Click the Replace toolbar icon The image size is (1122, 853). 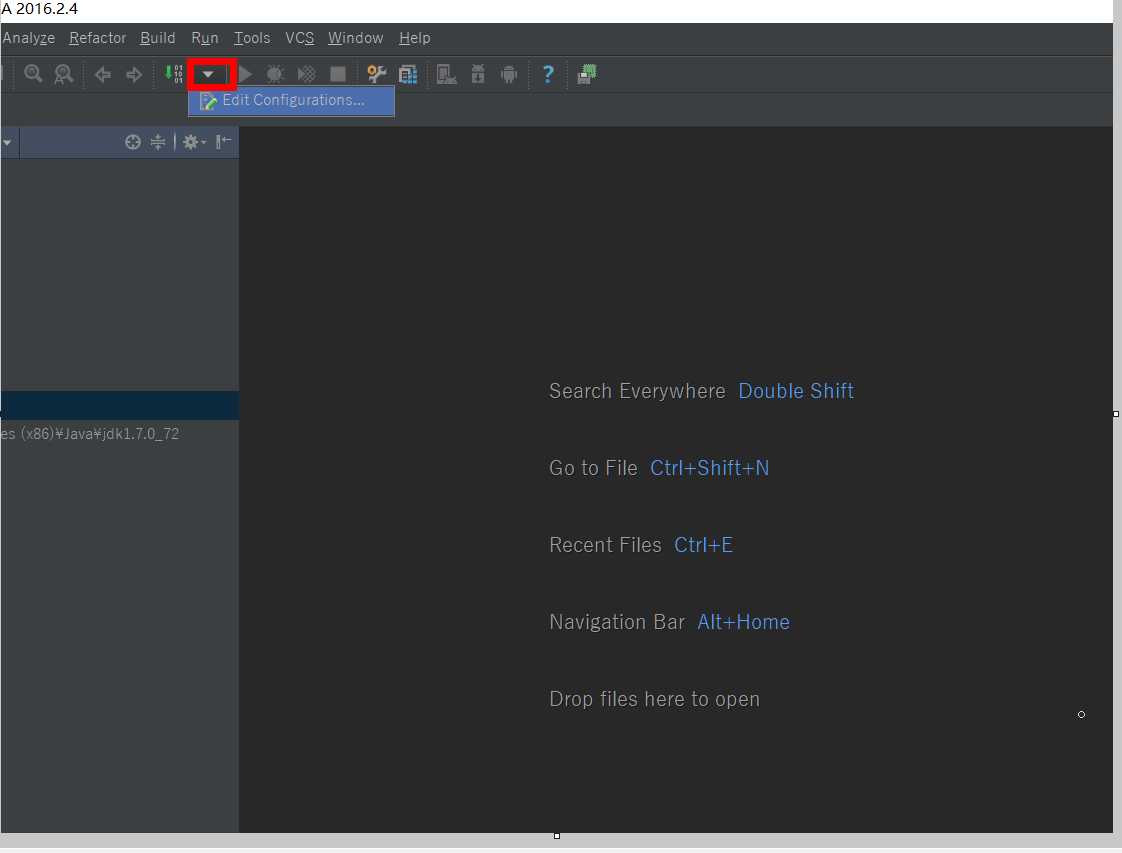pos(64,74)
